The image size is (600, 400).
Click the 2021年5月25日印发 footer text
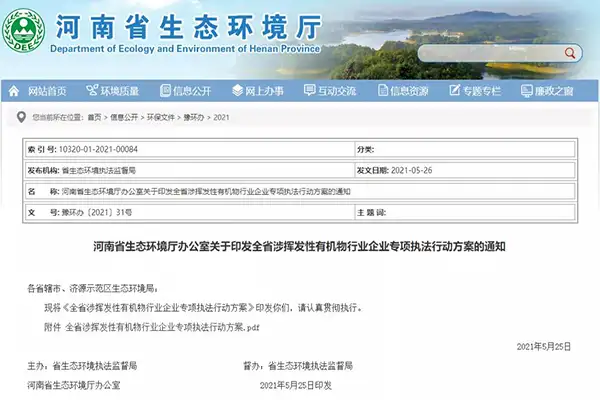click(296, 385)
